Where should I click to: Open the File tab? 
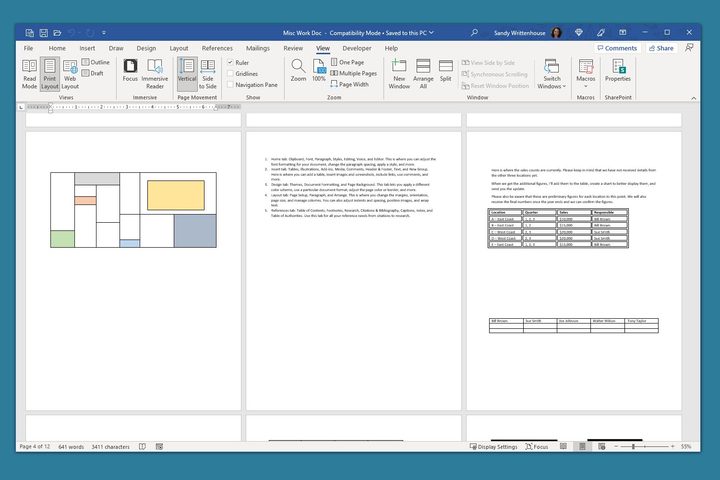coord(28,48)
